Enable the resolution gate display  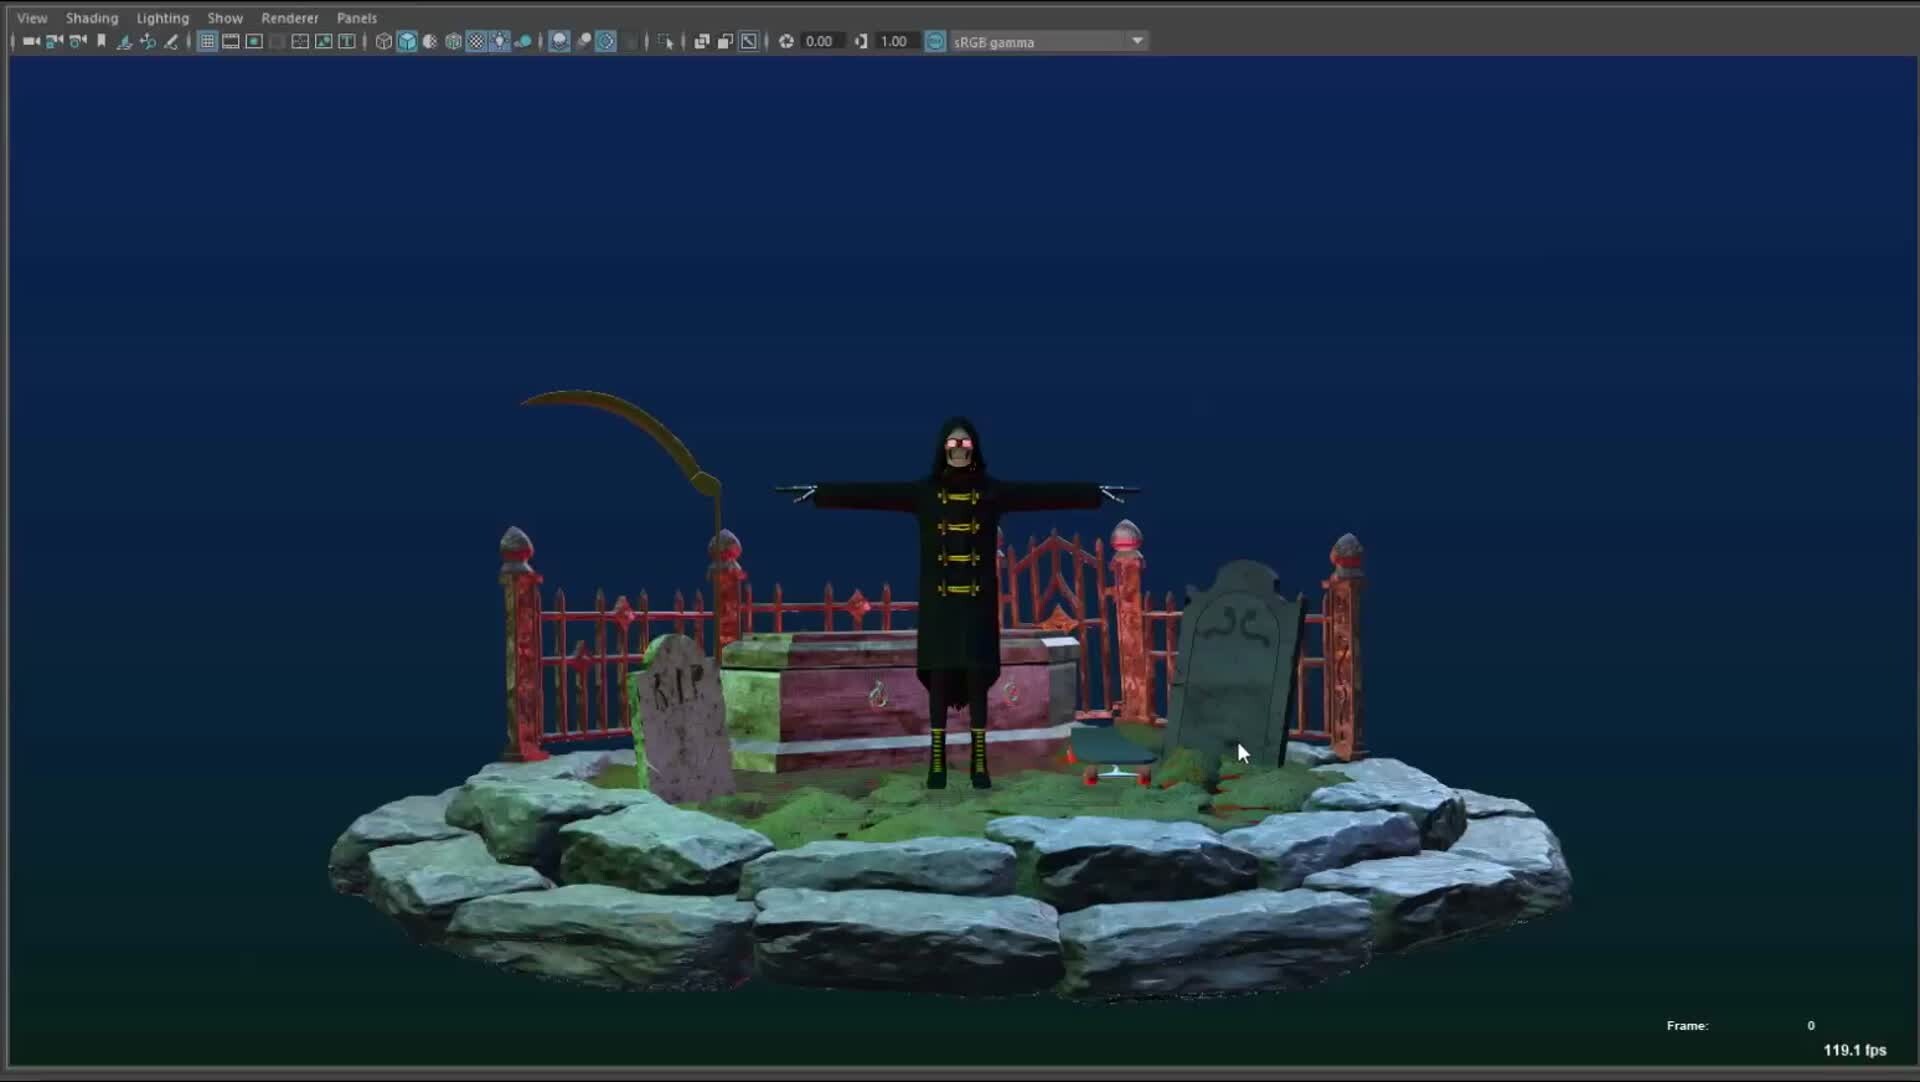[255, 41]
